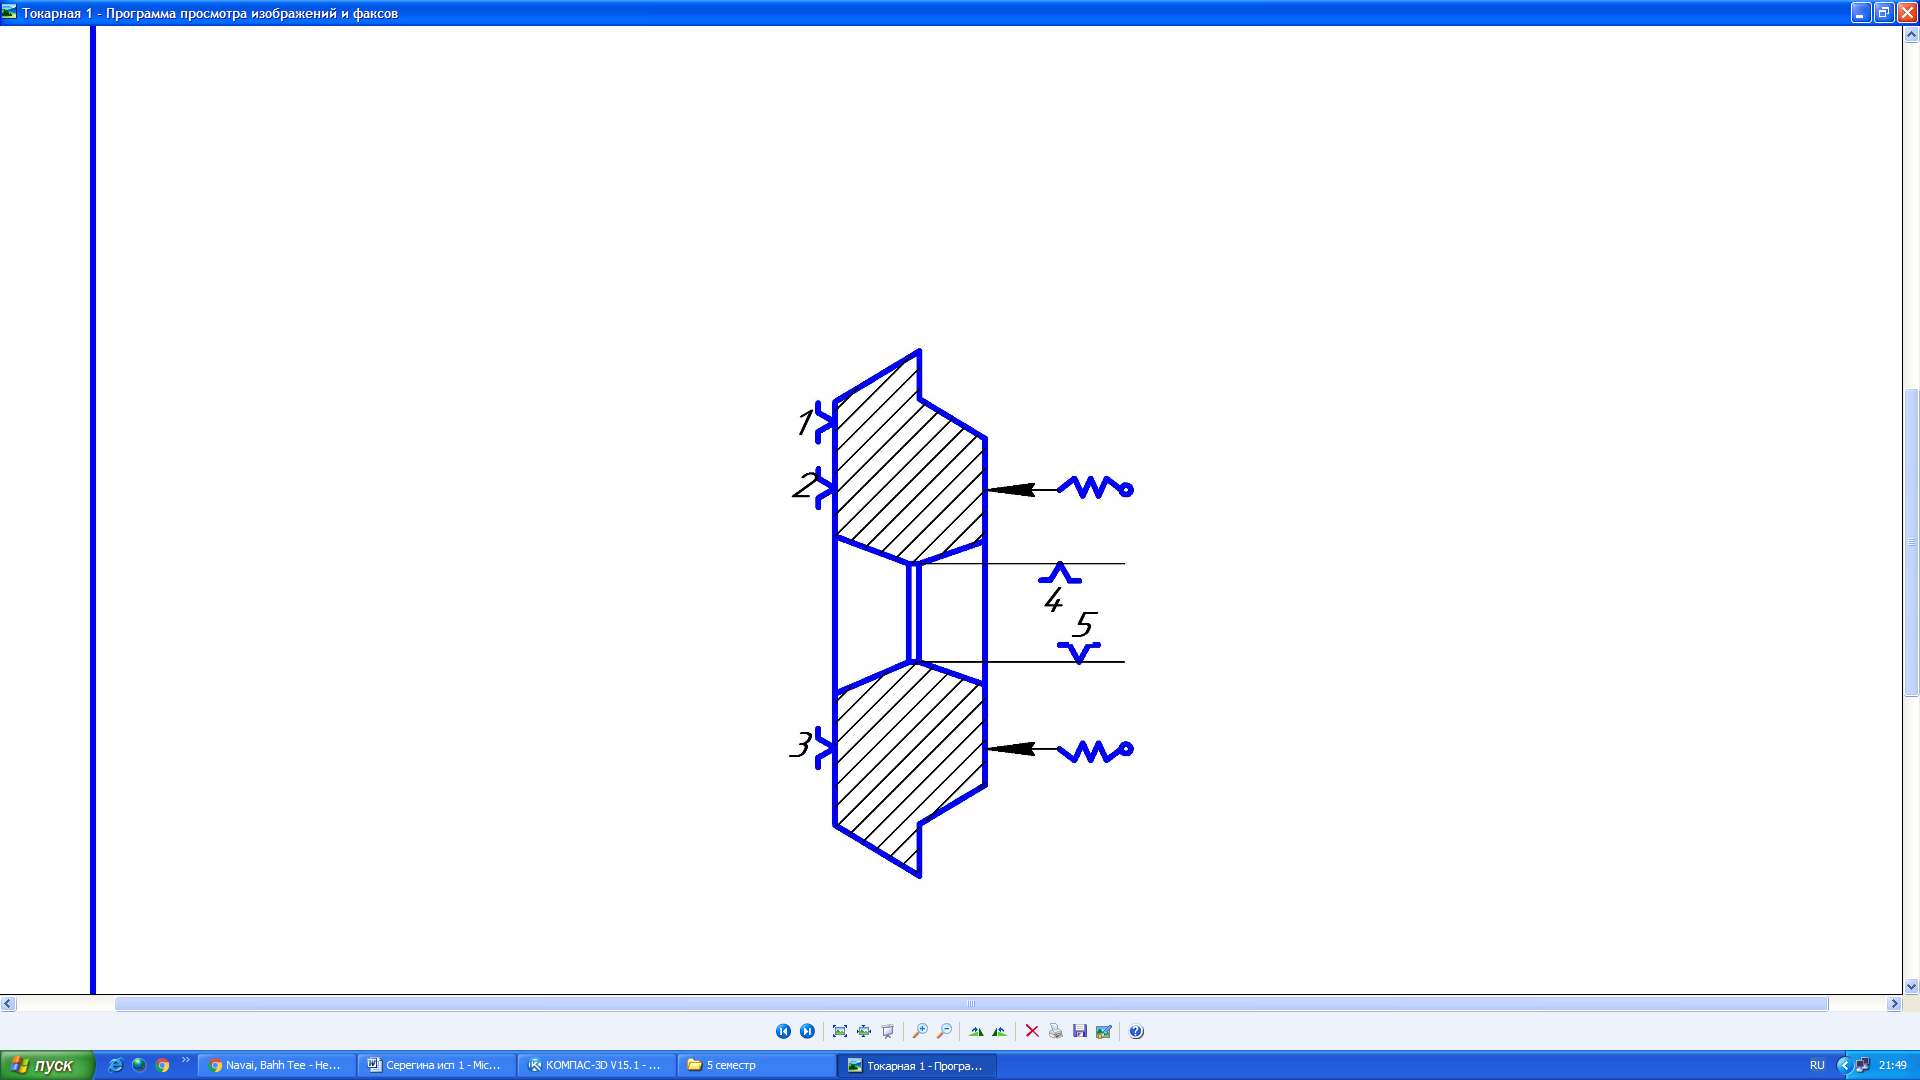This screenshot has width=1920, height=1080.
Task: Switch to Word document Серегина исп 1
Action: click(437, 1065)
